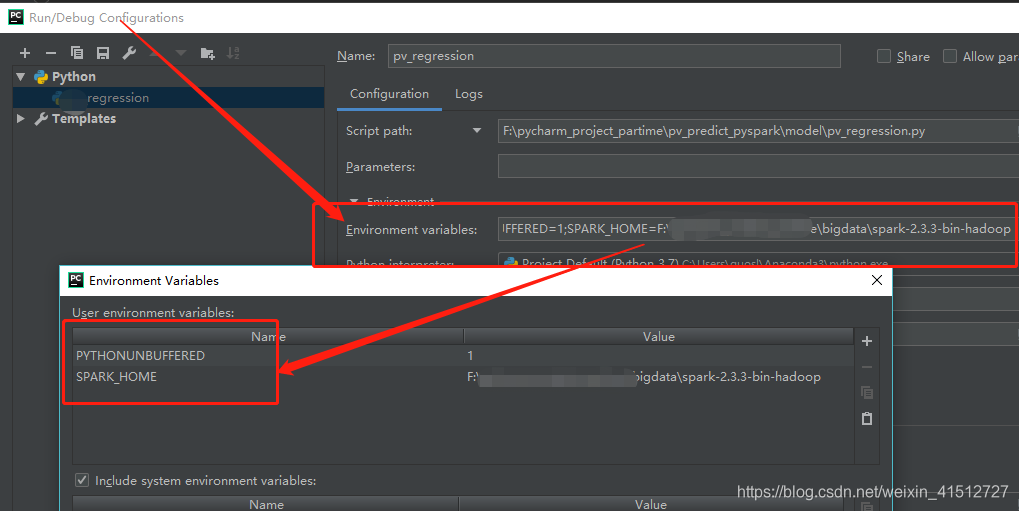Screen dimensions: 1019x511
Task: Click the Parameters input field
Action: (x=757, y=167)
